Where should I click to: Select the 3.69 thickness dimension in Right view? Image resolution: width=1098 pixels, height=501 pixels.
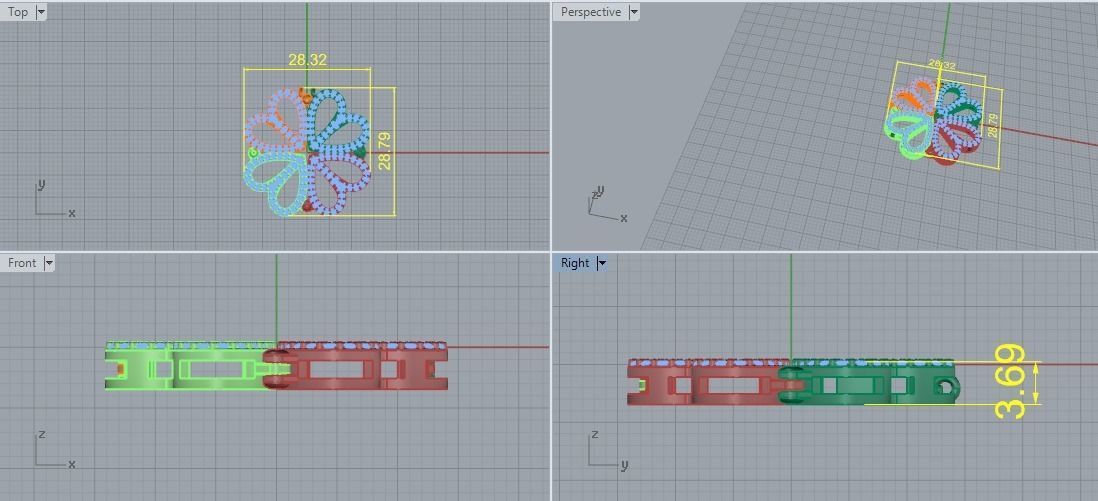[1010, 382]
